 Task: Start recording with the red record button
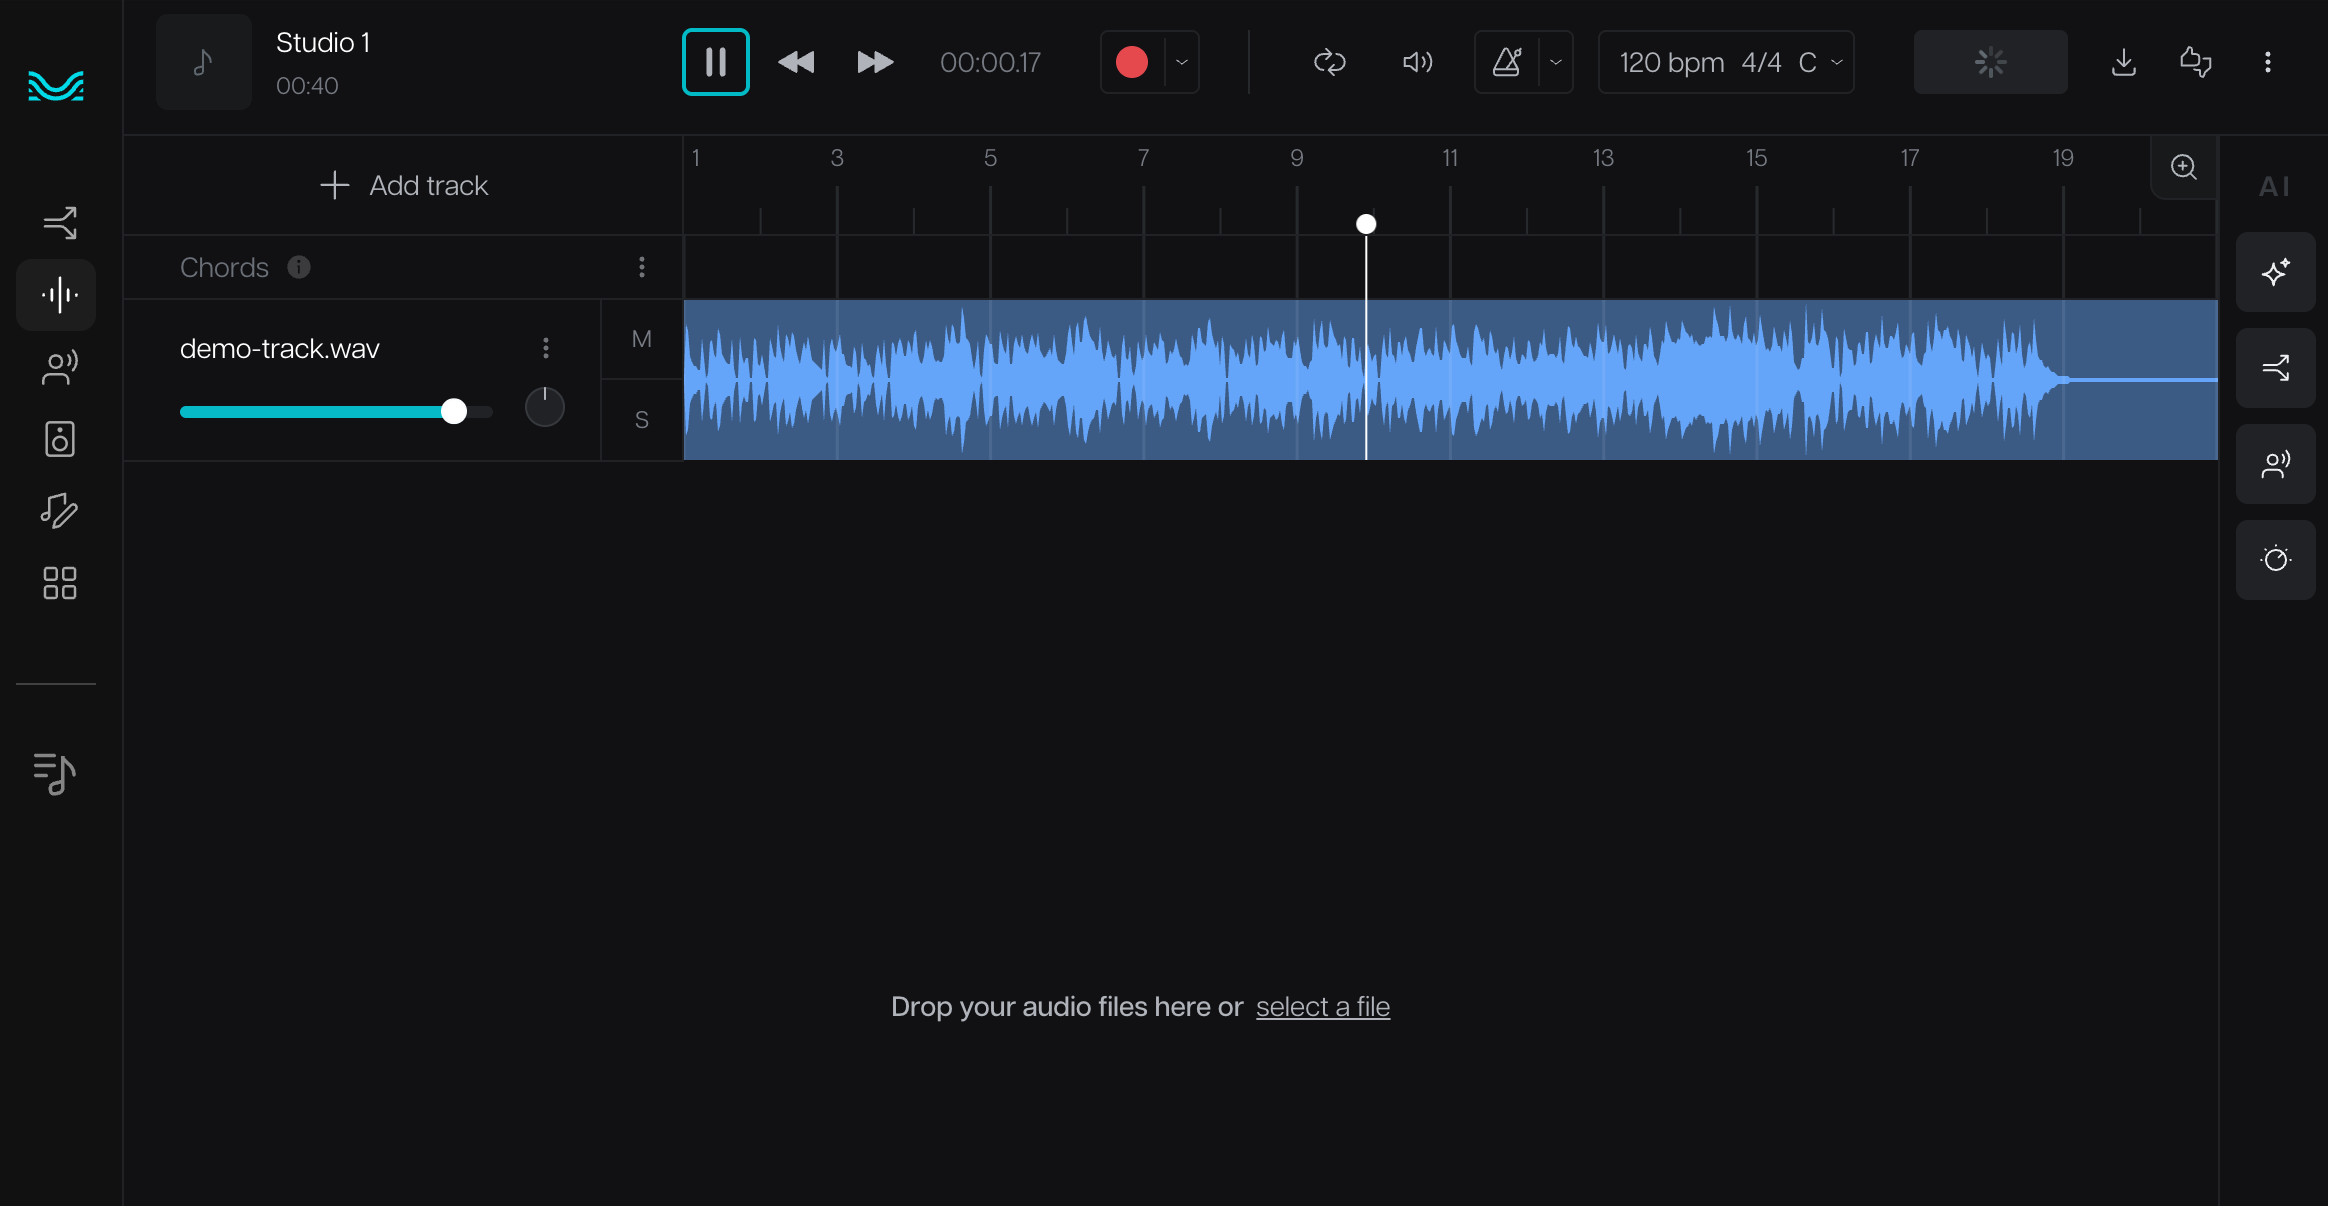pyautogui.click(x=1131, y=62)
